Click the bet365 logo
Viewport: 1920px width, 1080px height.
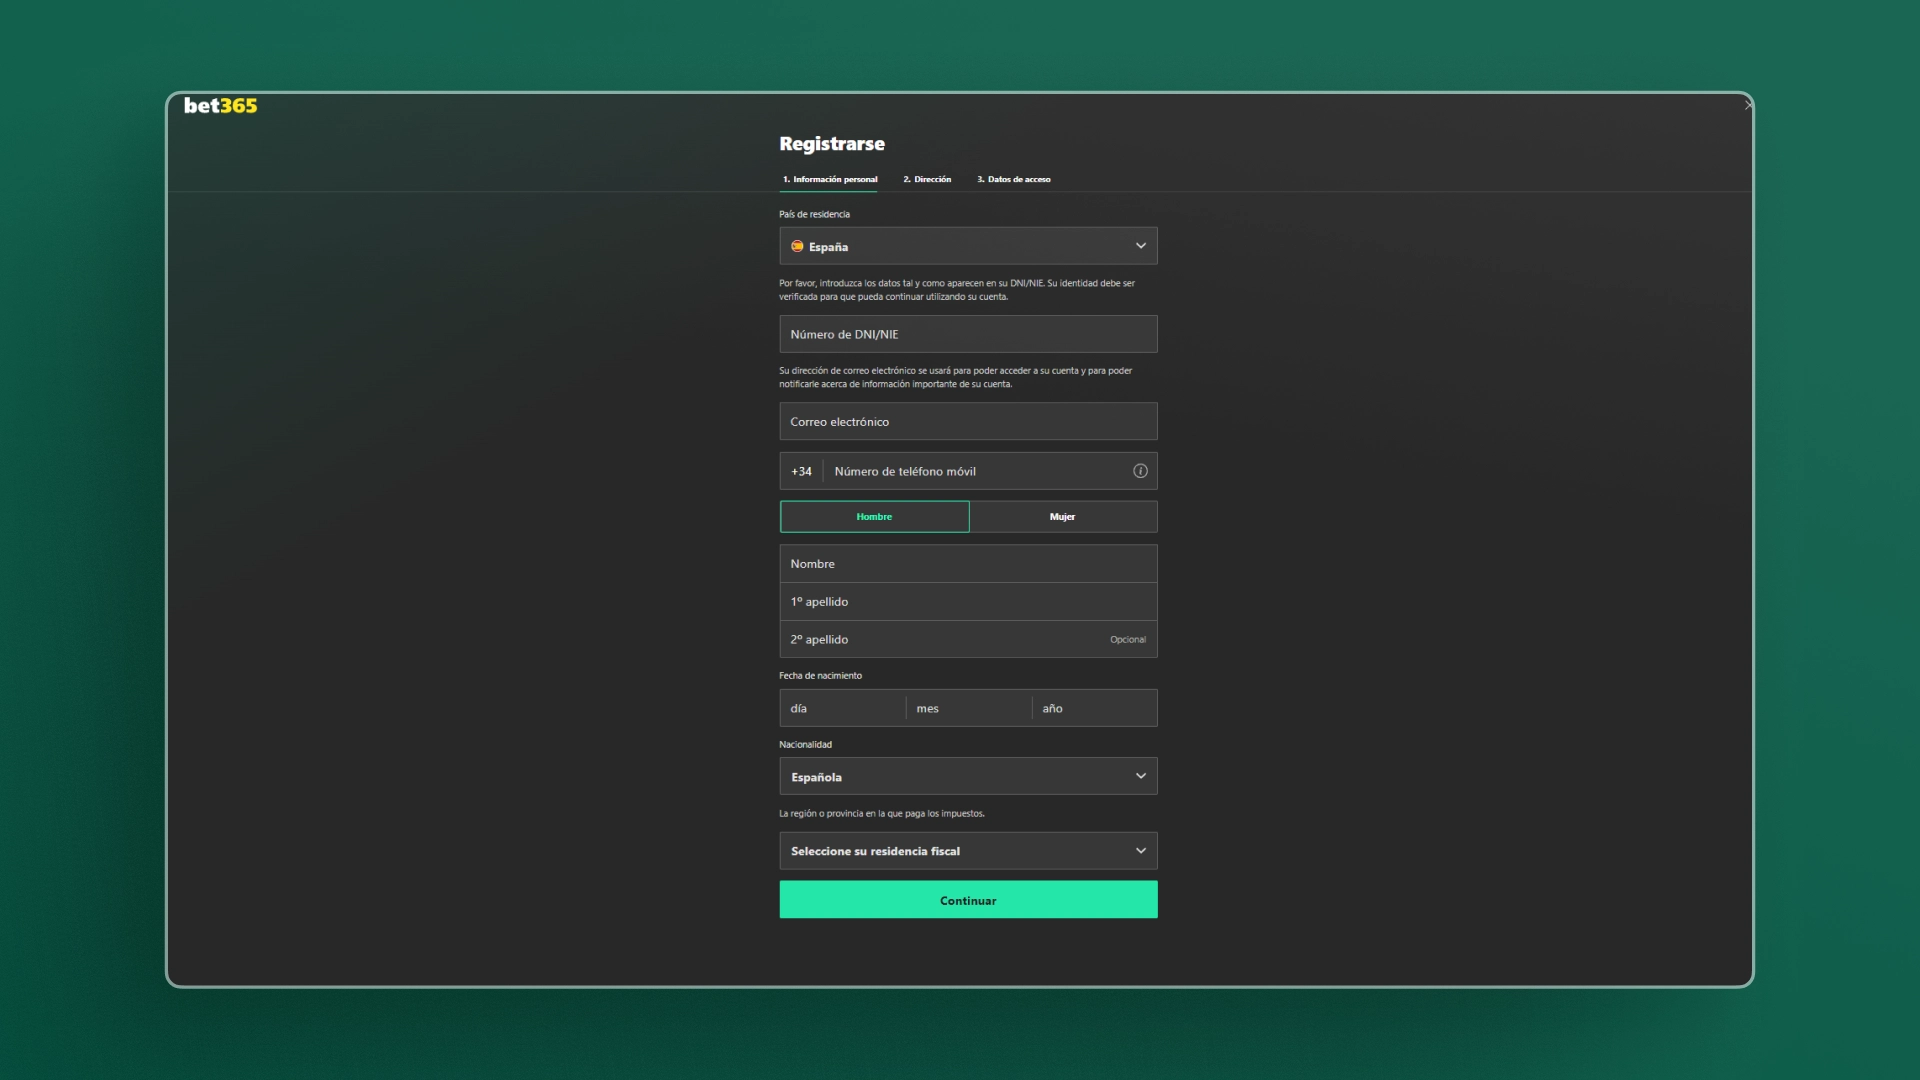click(x=220, y=106)
